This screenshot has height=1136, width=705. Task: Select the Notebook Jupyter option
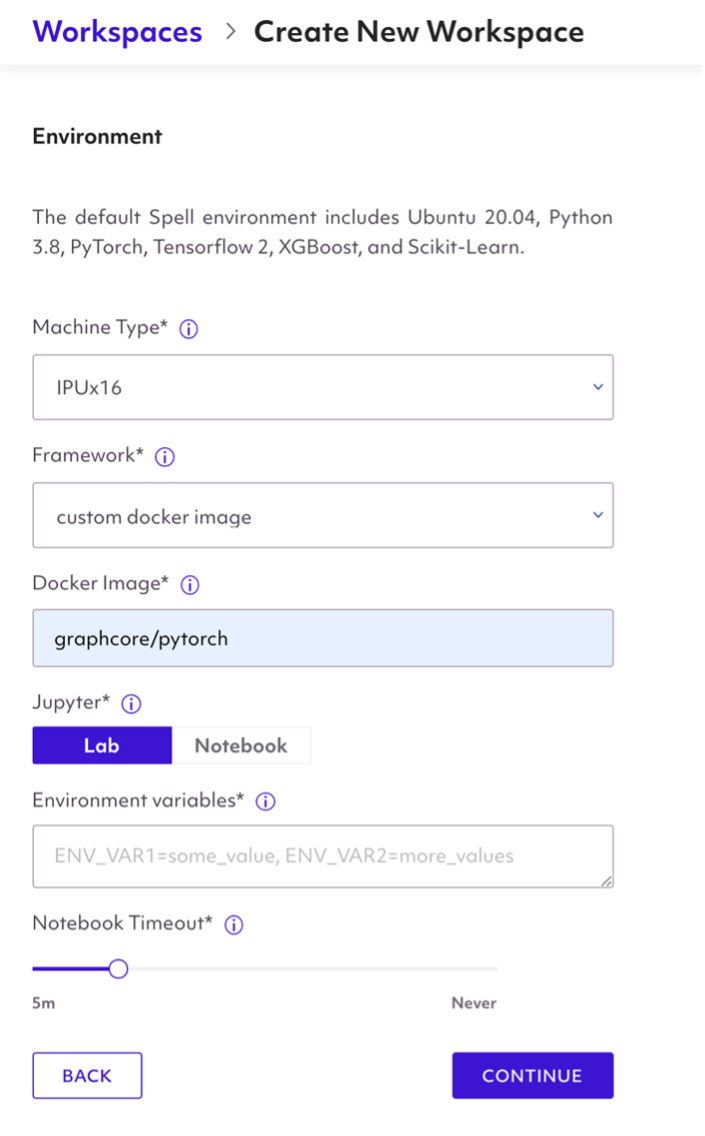(241, 745)
